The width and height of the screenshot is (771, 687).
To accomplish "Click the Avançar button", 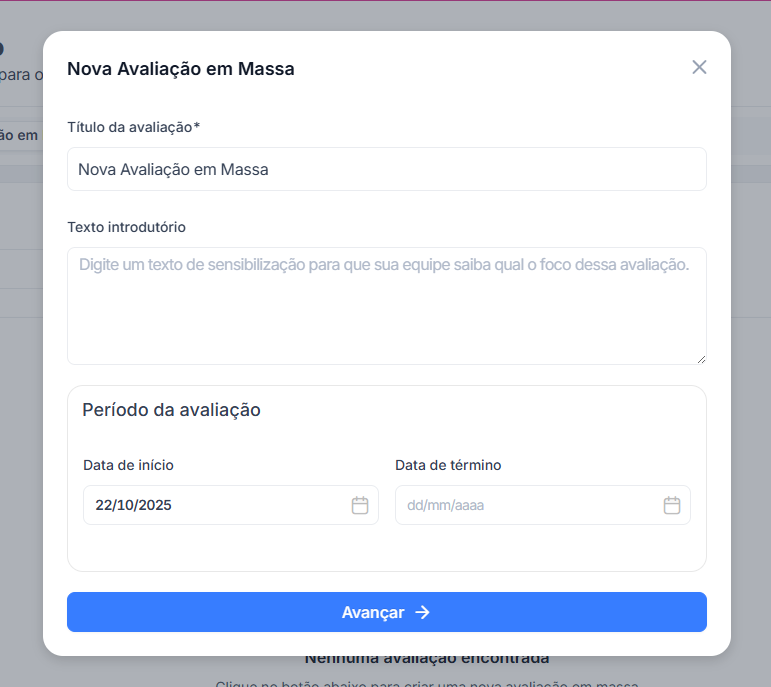I will (386, 612).
